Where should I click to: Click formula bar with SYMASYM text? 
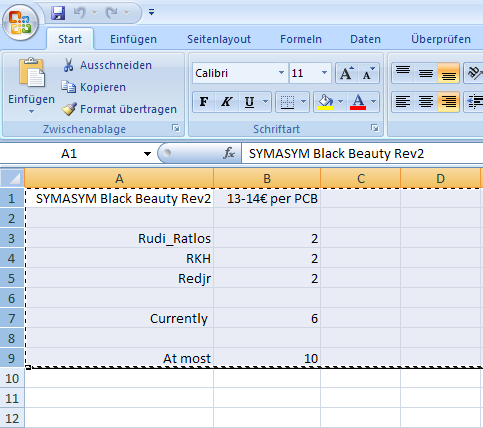pos(362,154)
